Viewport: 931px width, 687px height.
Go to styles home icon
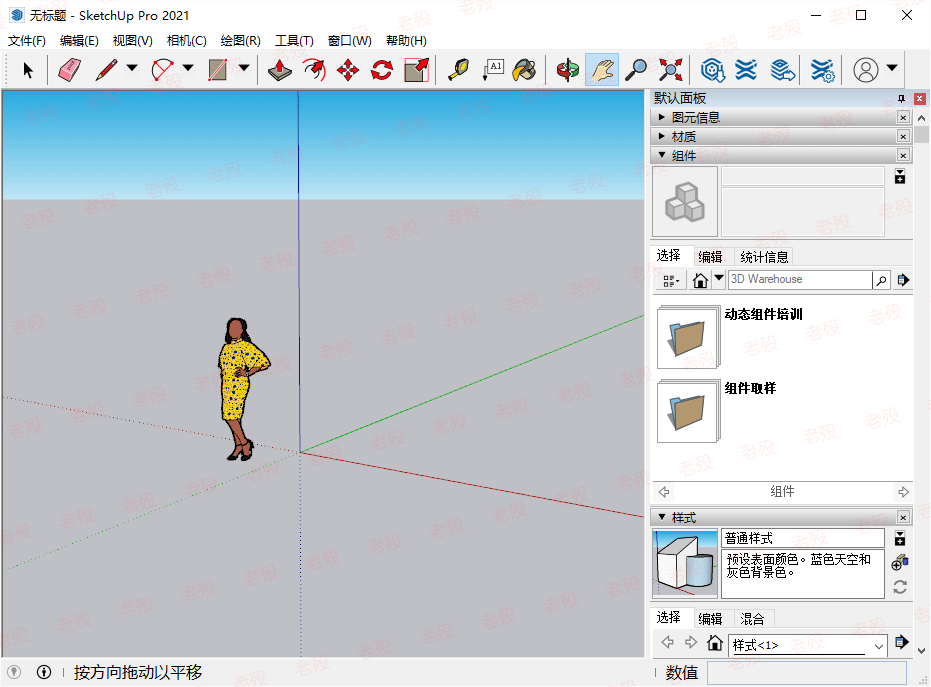coord(715,643)
